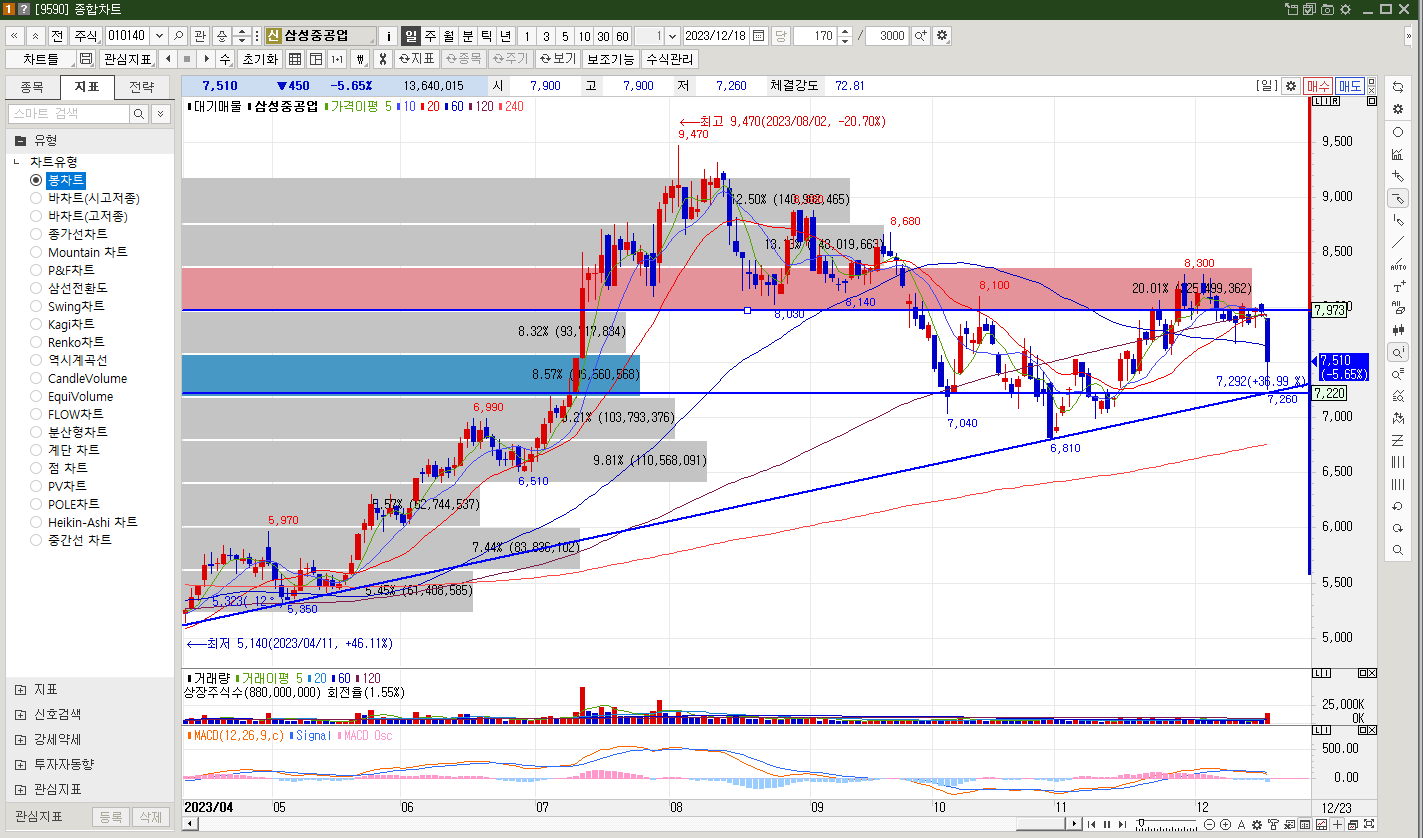Open the stock info 'i' icon
The image size is (1423, 838).
[389, 35]
